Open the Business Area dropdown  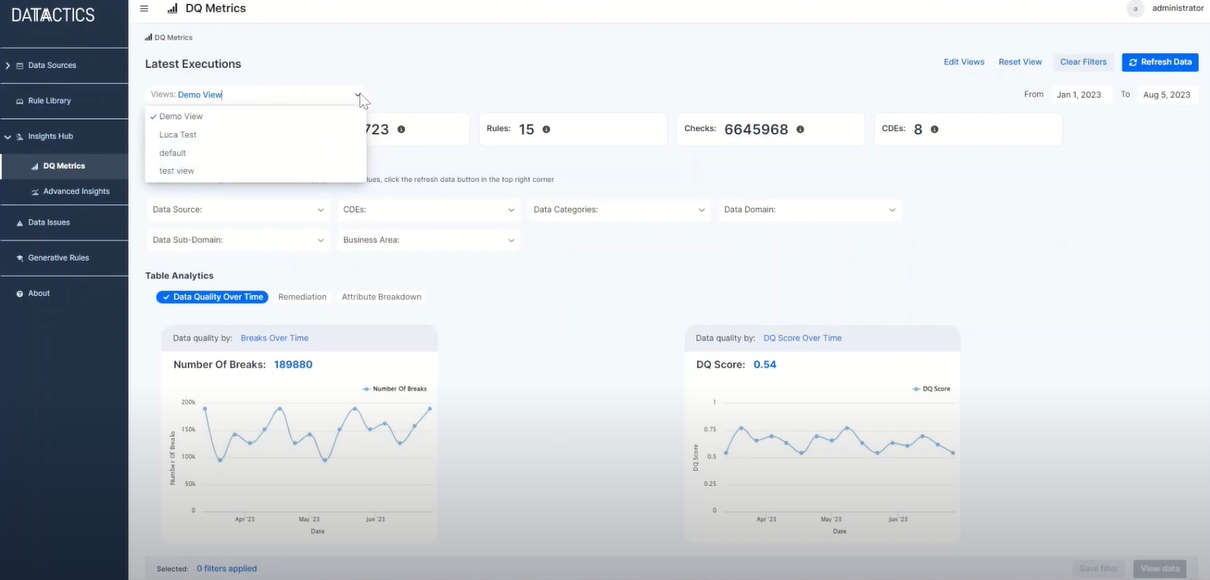[x=427, y=240]
